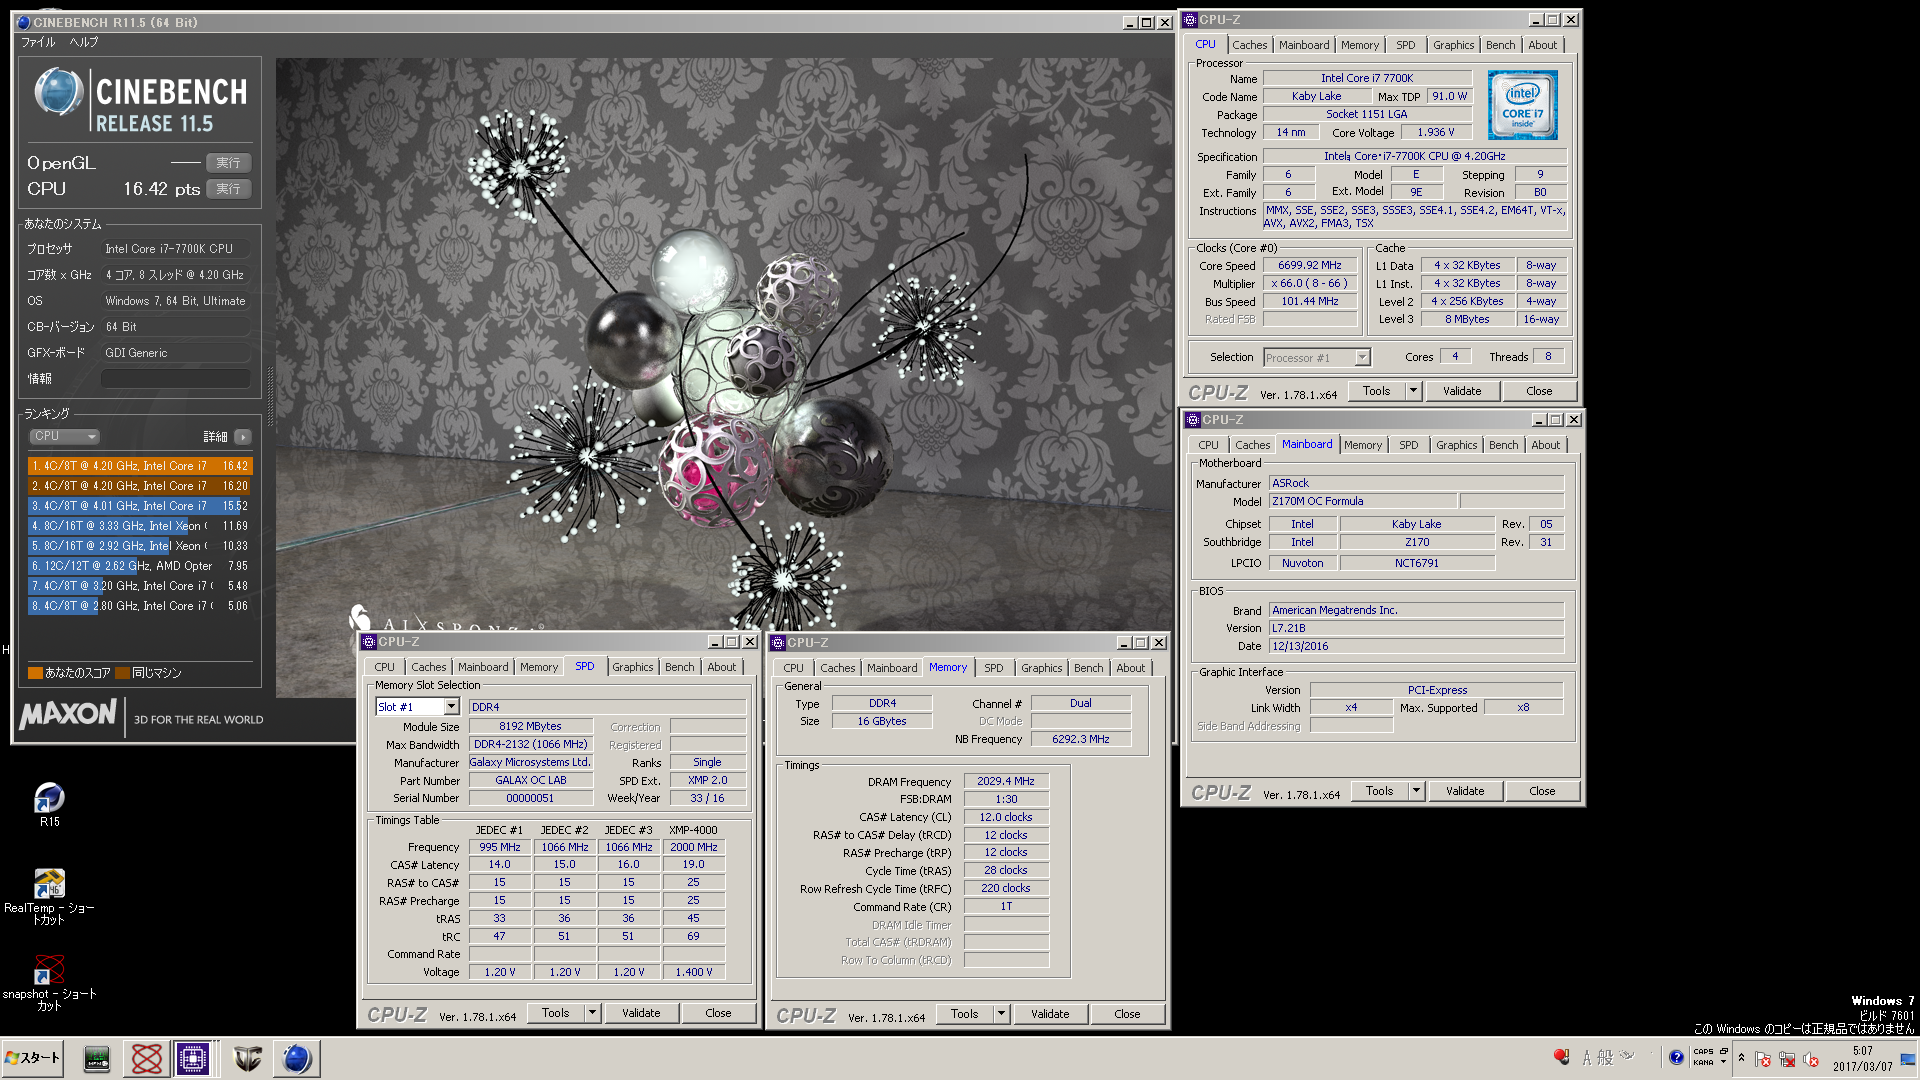Click the IME red ball icon in language bar

[1561, 1057]
